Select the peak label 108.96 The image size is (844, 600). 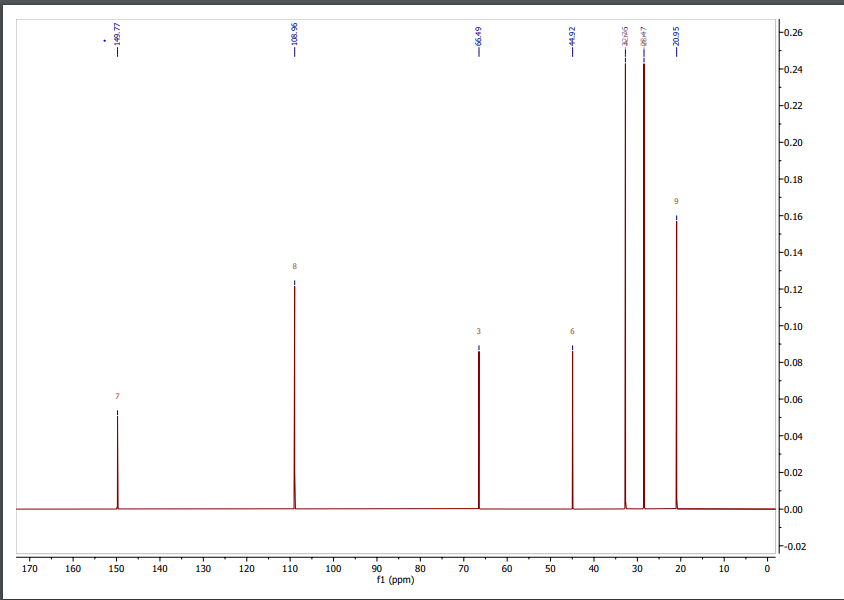point(293,33)
